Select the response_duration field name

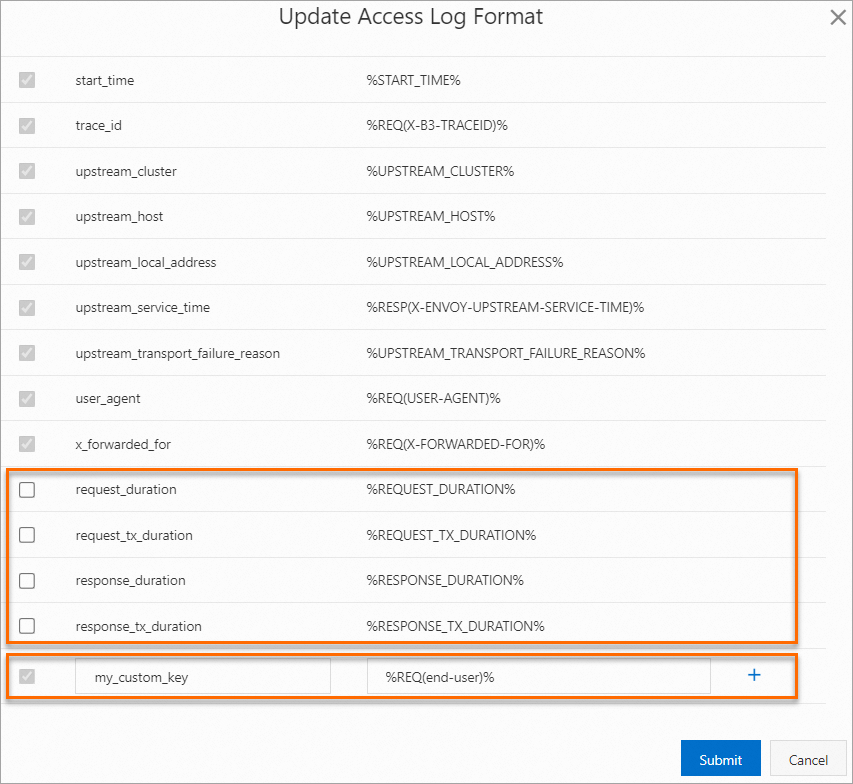(131, 581)
